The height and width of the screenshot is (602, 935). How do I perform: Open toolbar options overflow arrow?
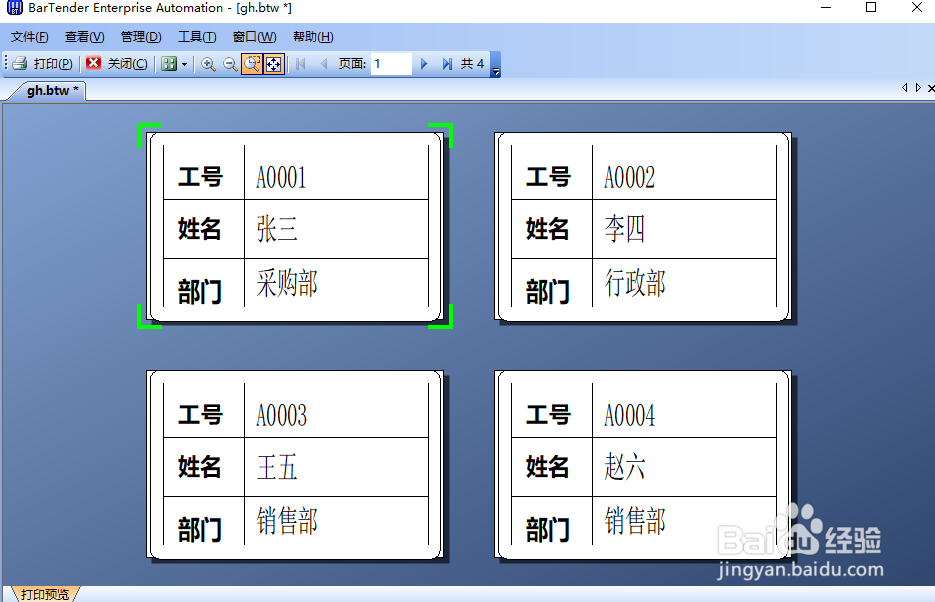[496, 72]
